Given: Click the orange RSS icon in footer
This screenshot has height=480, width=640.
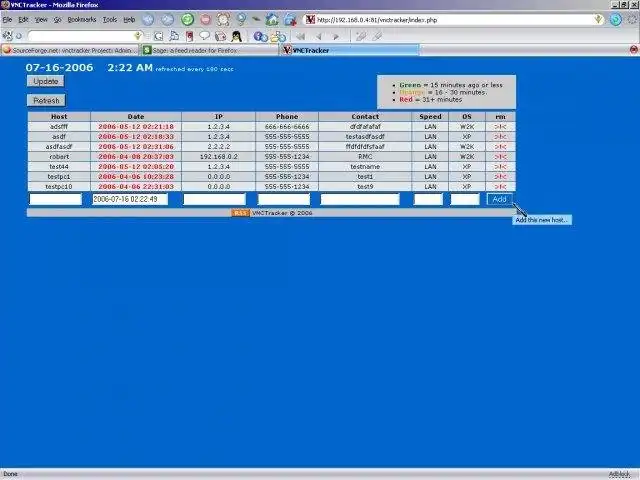Looking at the screenshot, I should [x=240, y=213].
